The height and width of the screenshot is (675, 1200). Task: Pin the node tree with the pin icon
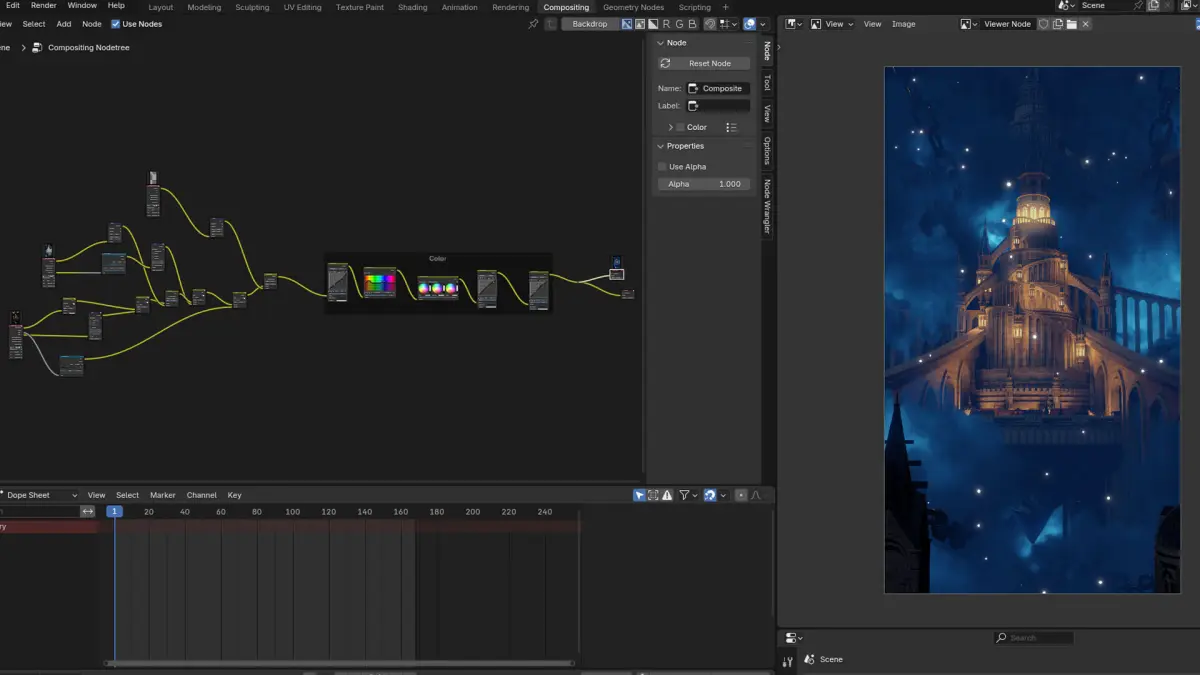[533, 24]
